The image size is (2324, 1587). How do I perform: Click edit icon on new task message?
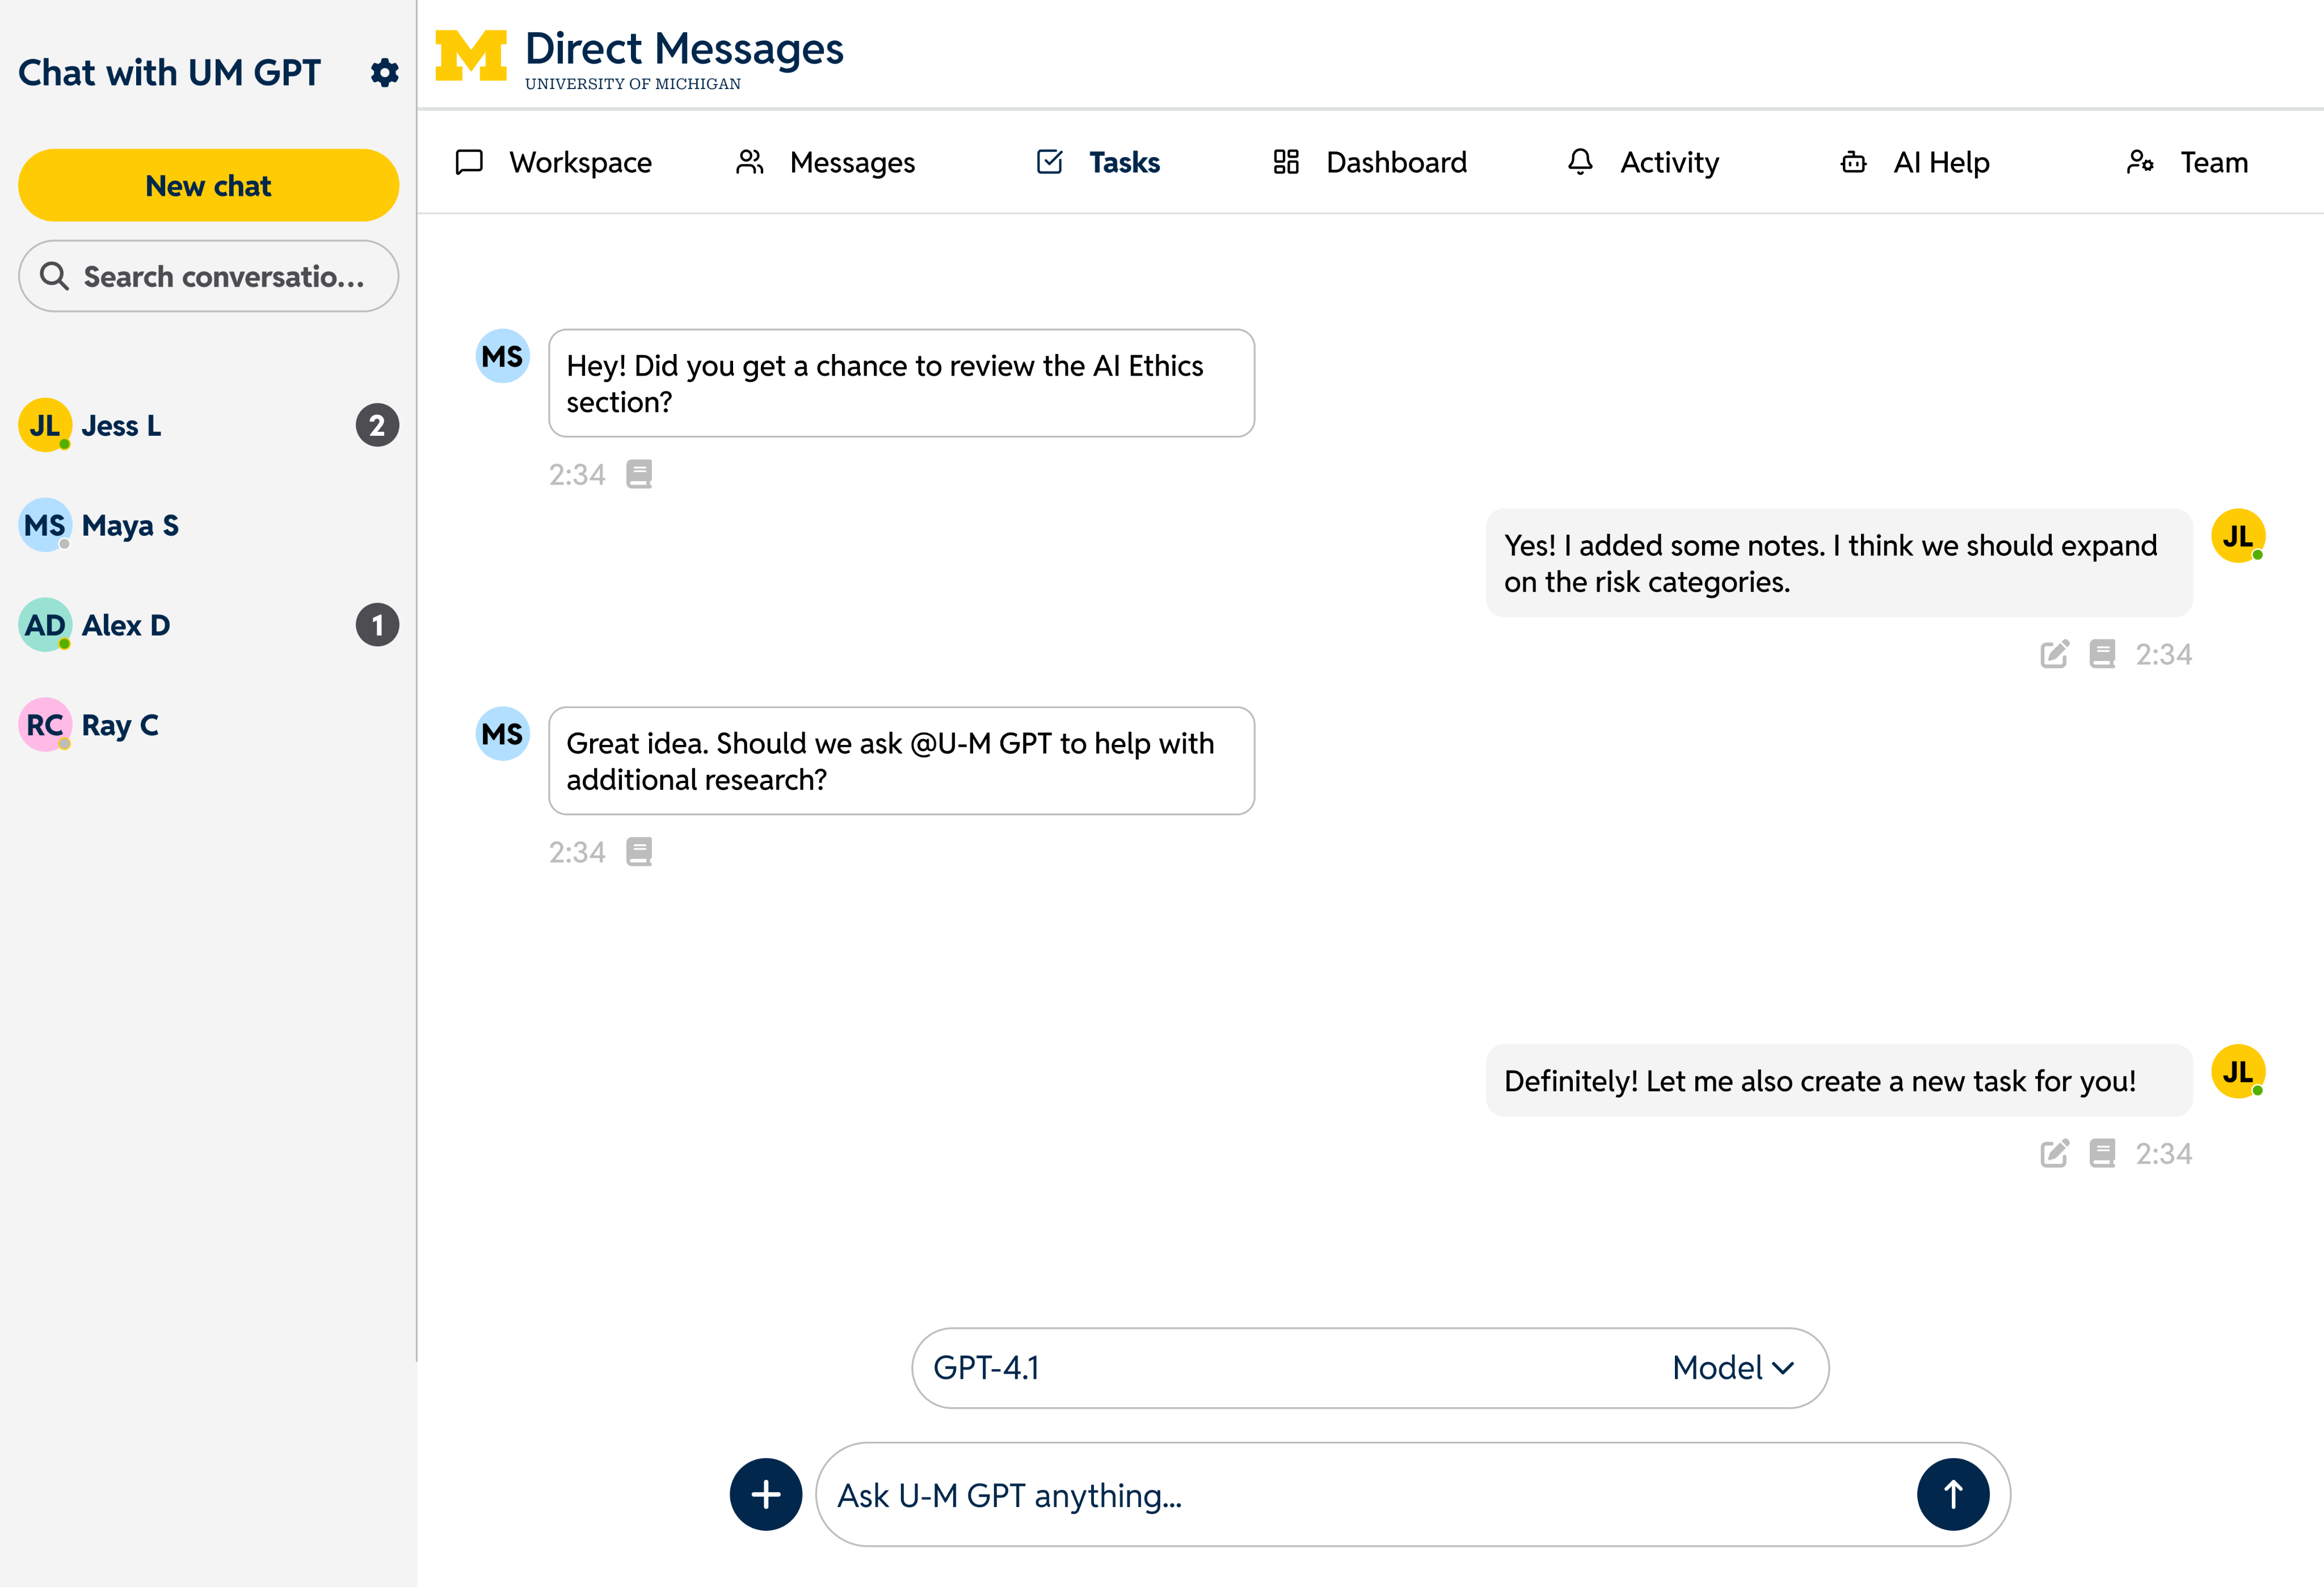coord(2054,1153)
